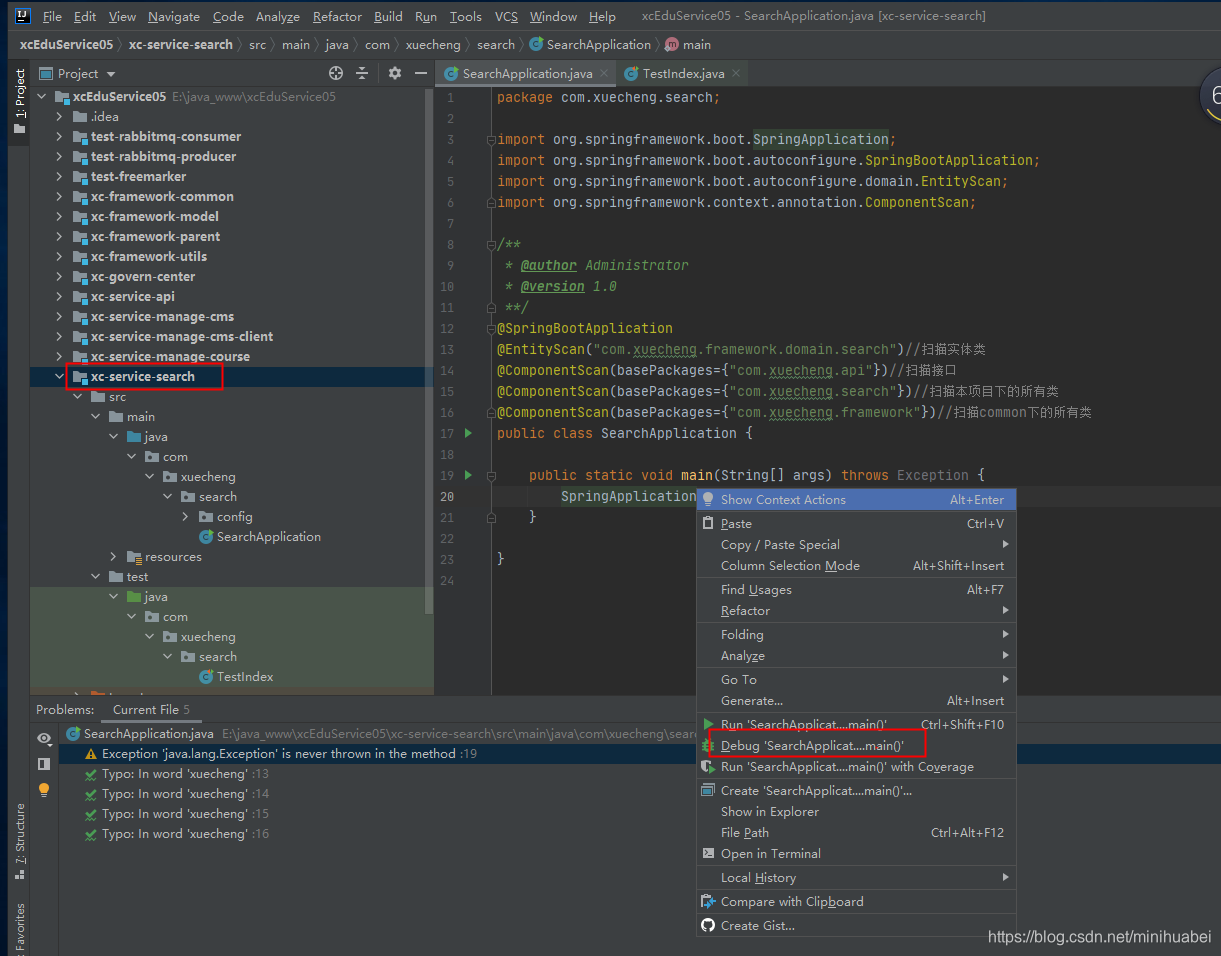Image resolution: width=1221 pixels, height=956 pixels.
Task: Choose Compare with Clipboard
Action: (856, 901)
